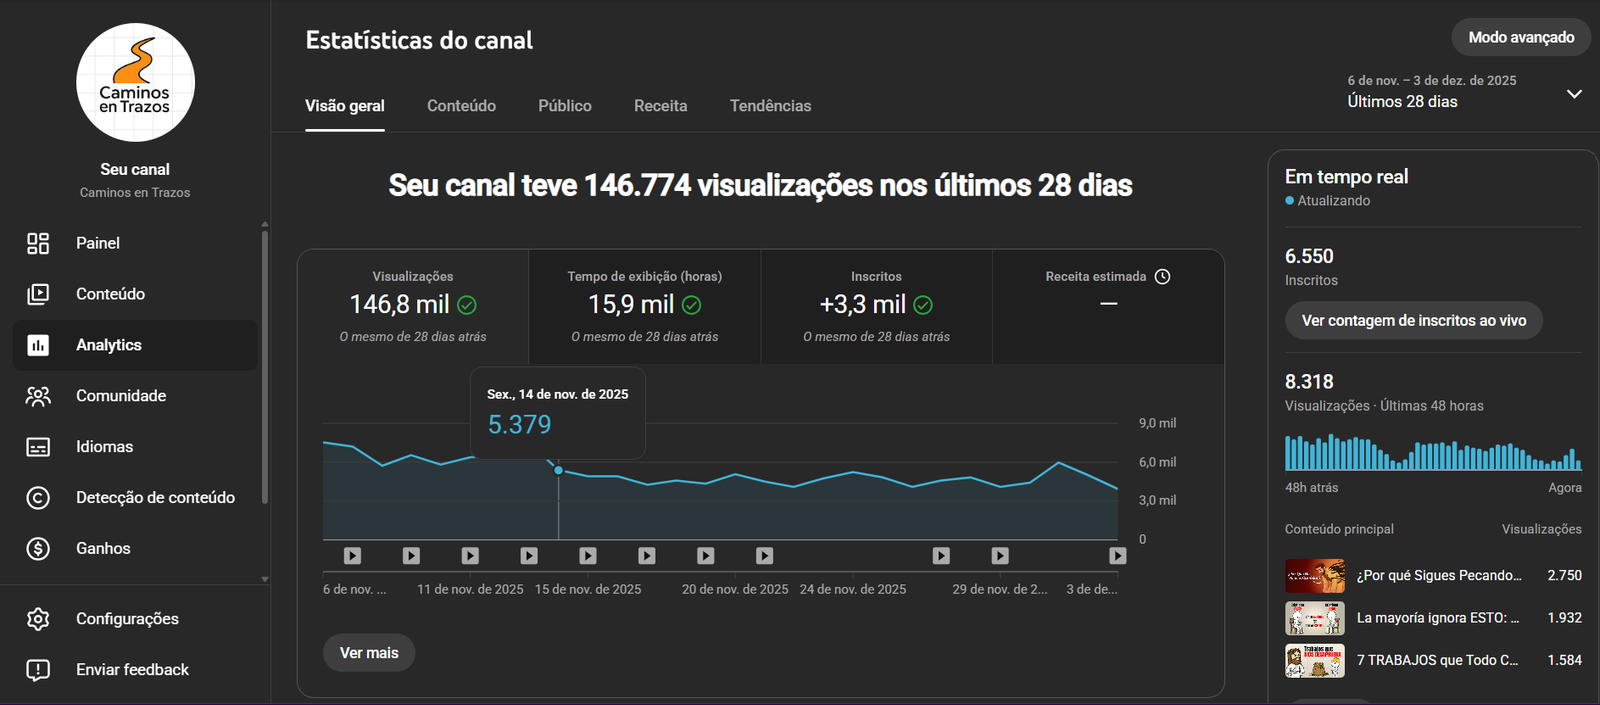
Task: Click the Enviar feedback icon
Action: (x=38, y=670)
